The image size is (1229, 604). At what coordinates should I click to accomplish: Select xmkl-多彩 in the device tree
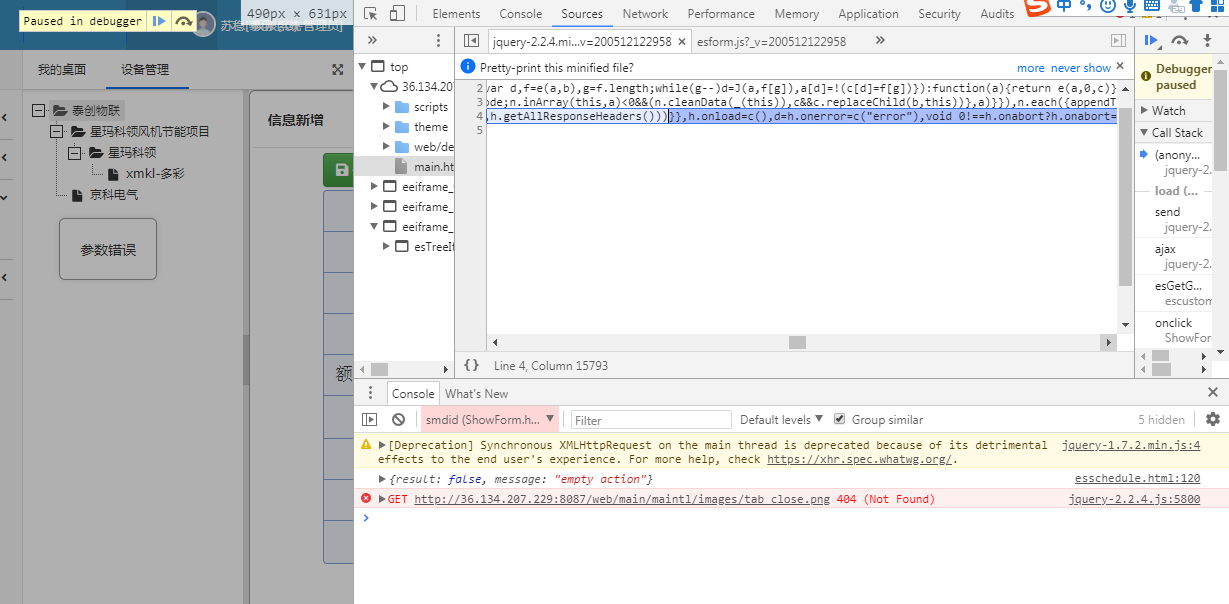[x=154, y=174]
